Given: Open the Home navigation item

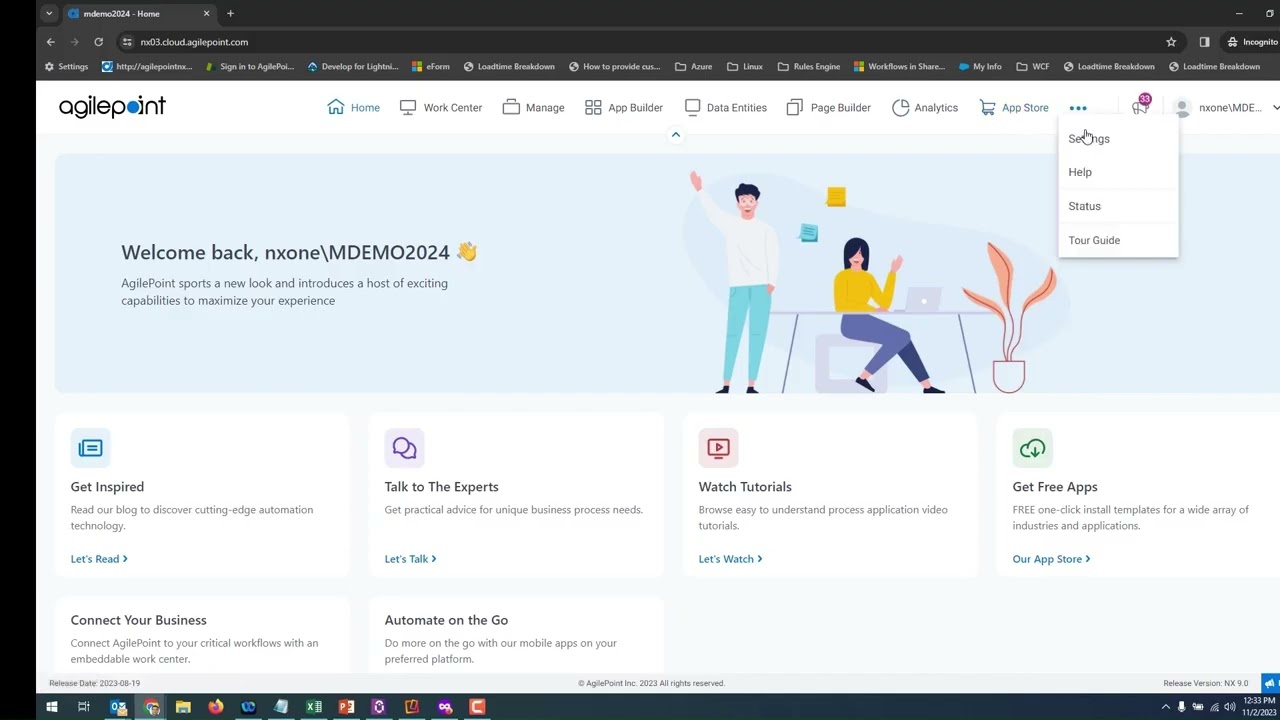Looking at the screenshot, I should pos(354,107).
